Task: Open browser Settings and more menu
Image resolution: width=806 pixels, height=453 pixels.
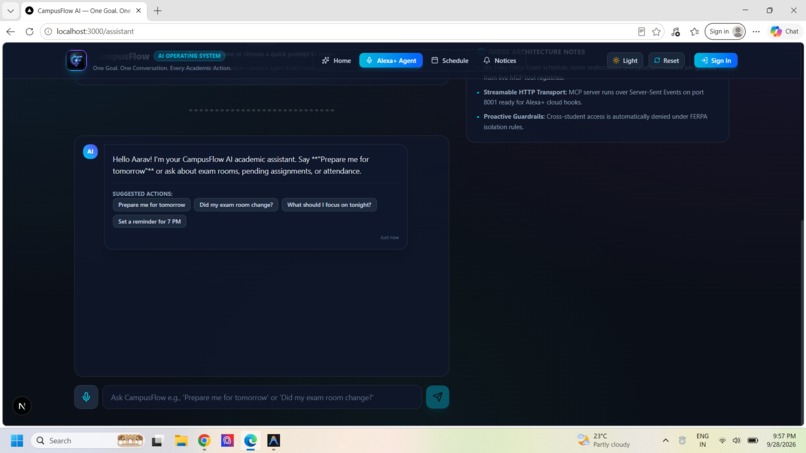Action: coord(756,31)
